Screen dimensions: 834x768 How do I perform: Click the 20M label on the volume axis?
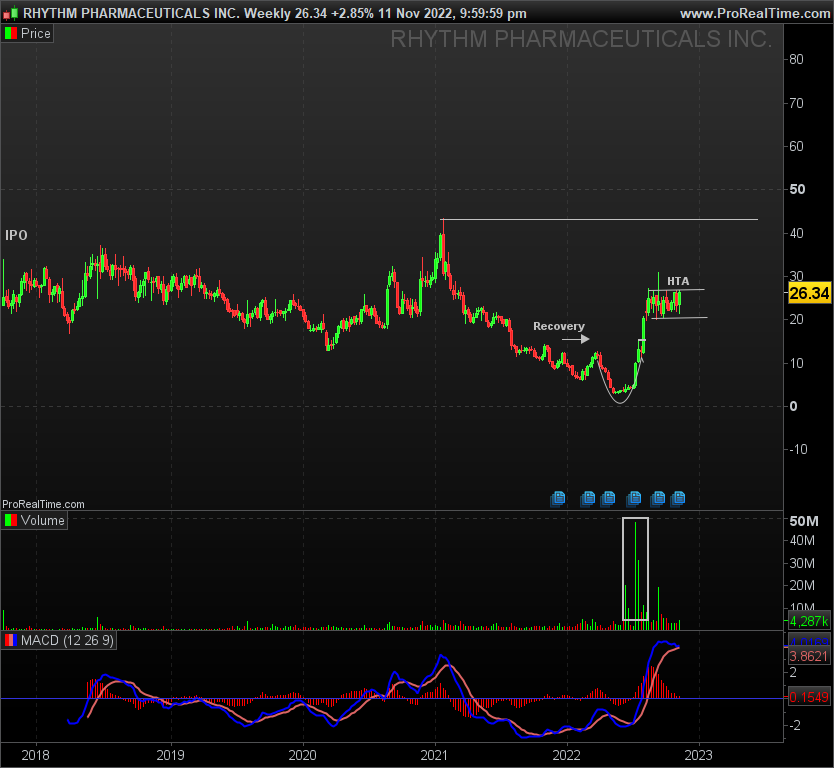[802, 585]
